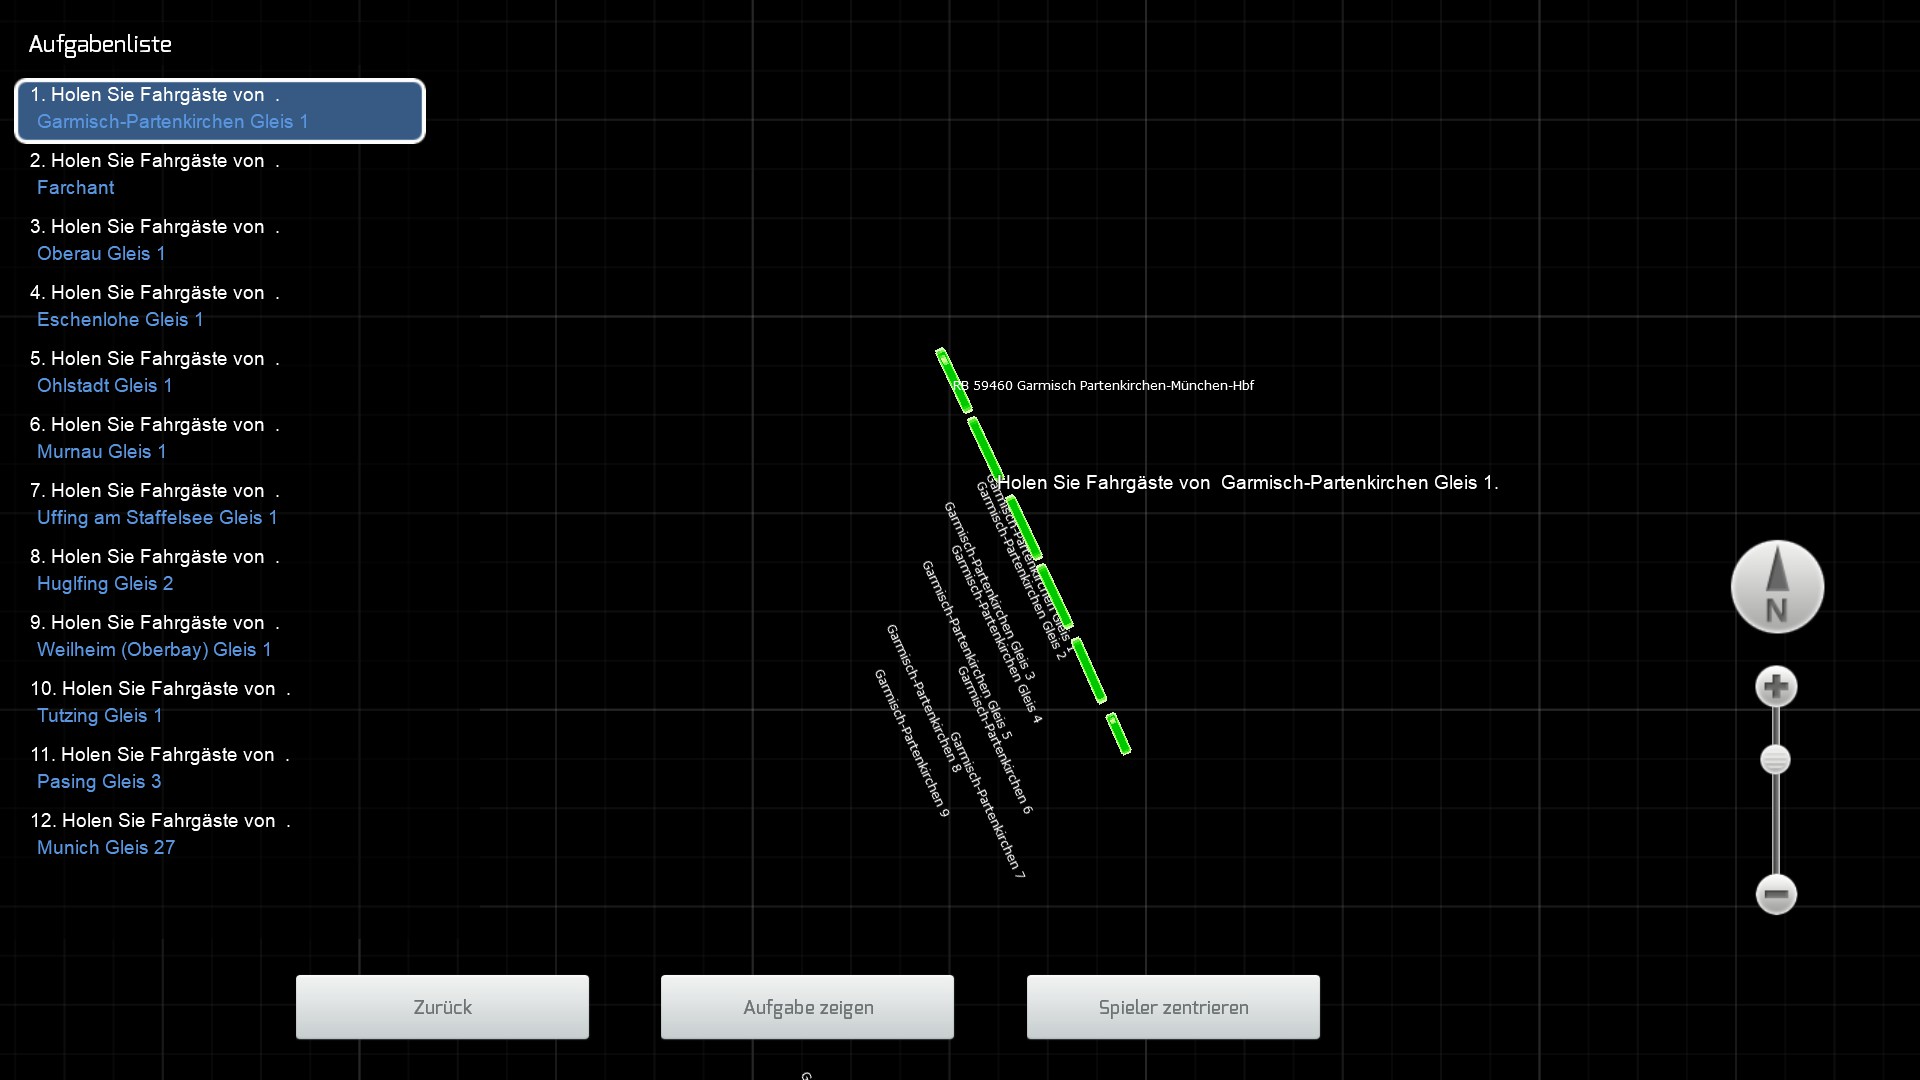The image size is (1920, 1080).
Task: Select task 9 Weilheim (Oberbay) Gleis 1
Action: tap(155, 636)
